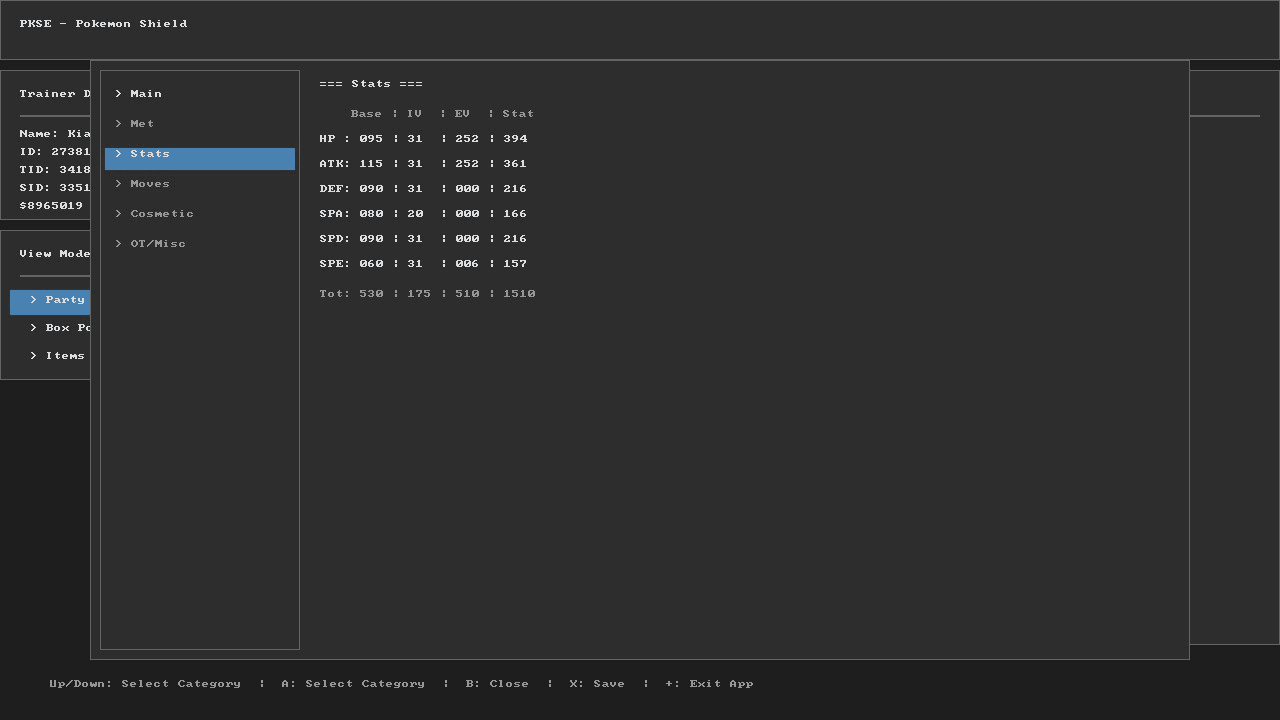Screen dimensions: 1280x720
Task: Select the SPE EV value 006
Action: point(467,264)
